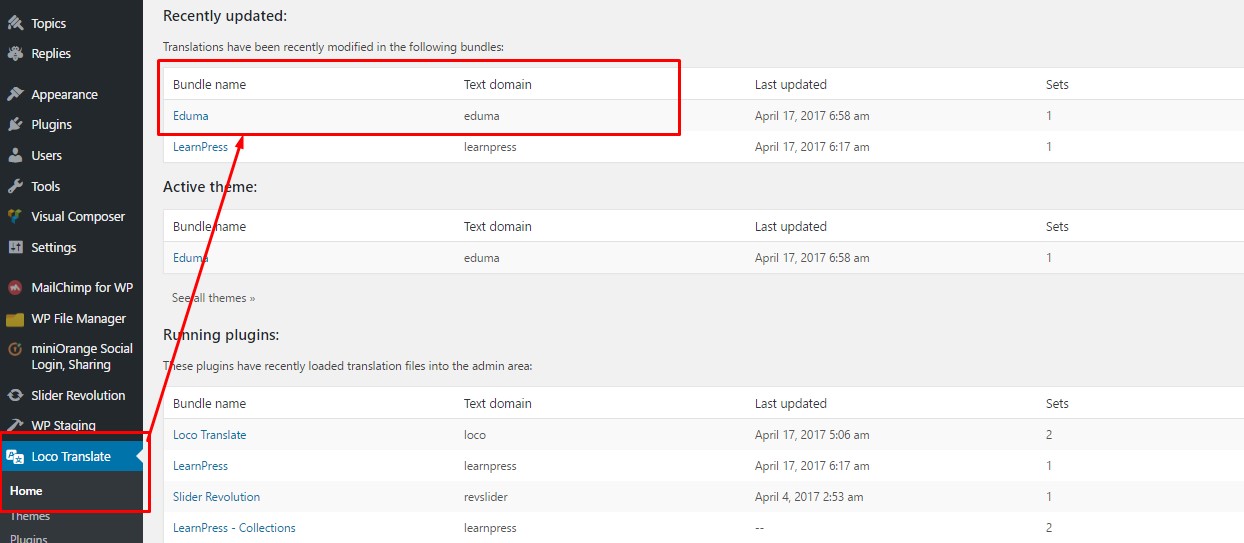
Task: Click Last updated header in Running plugins
Action: pyautogui.click(x=791, y=404)
